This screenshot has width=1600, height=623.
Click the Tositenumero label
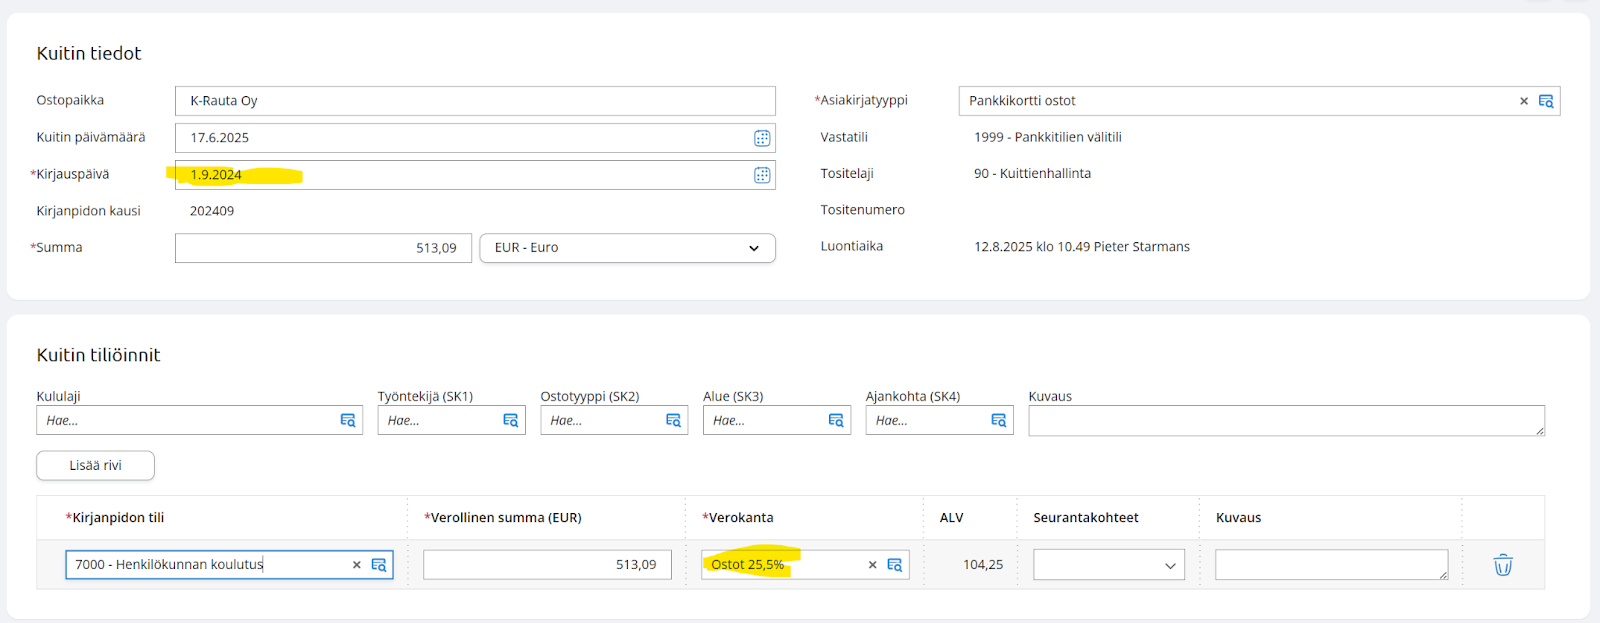tap(862, 210)
